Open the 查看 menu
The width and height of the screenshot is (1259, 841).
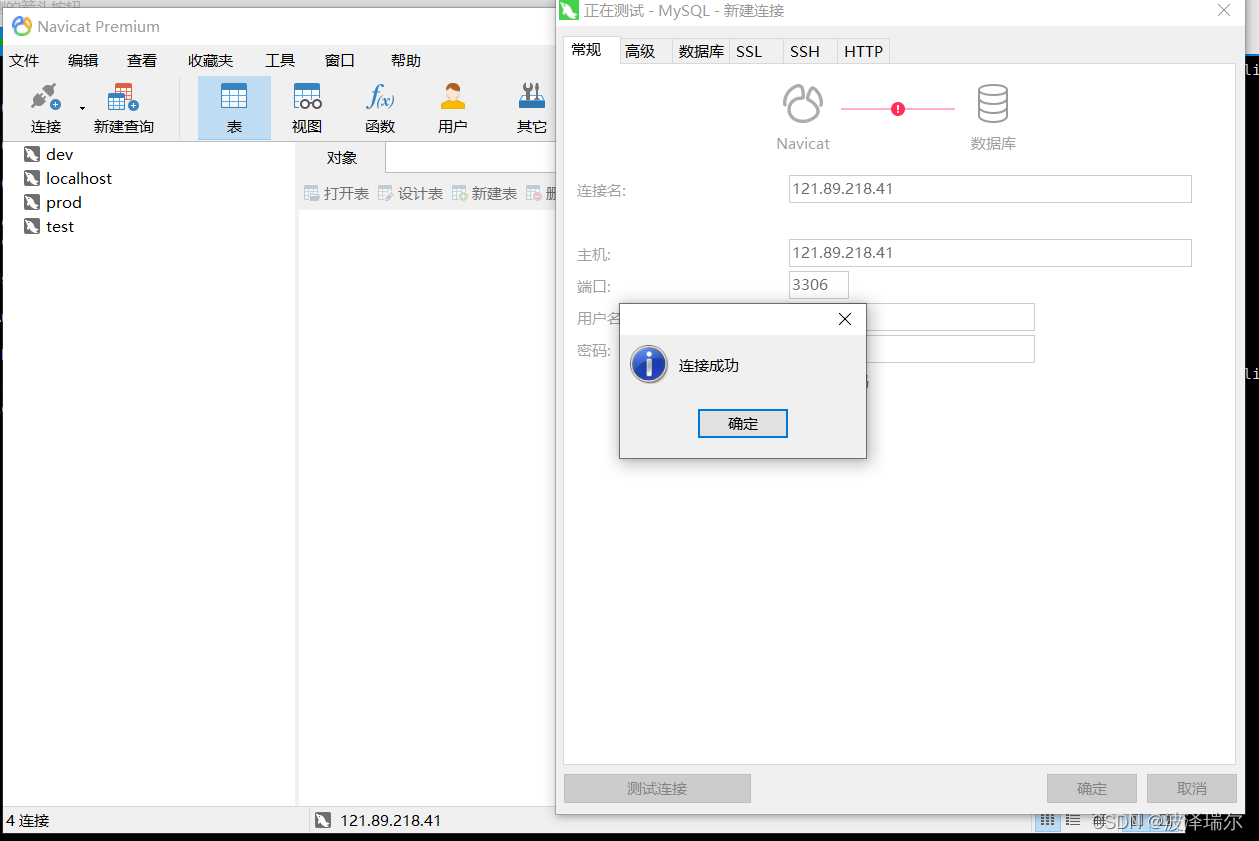pos(142,61)
